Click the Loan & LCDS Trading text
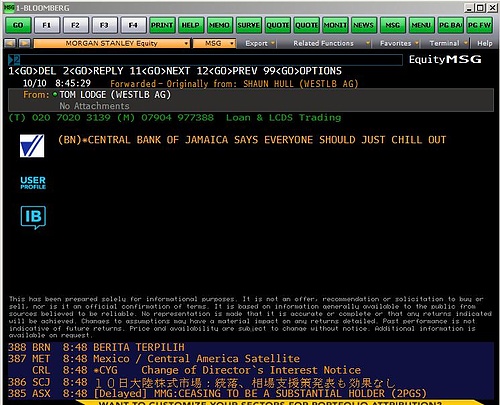 (283, 118)
